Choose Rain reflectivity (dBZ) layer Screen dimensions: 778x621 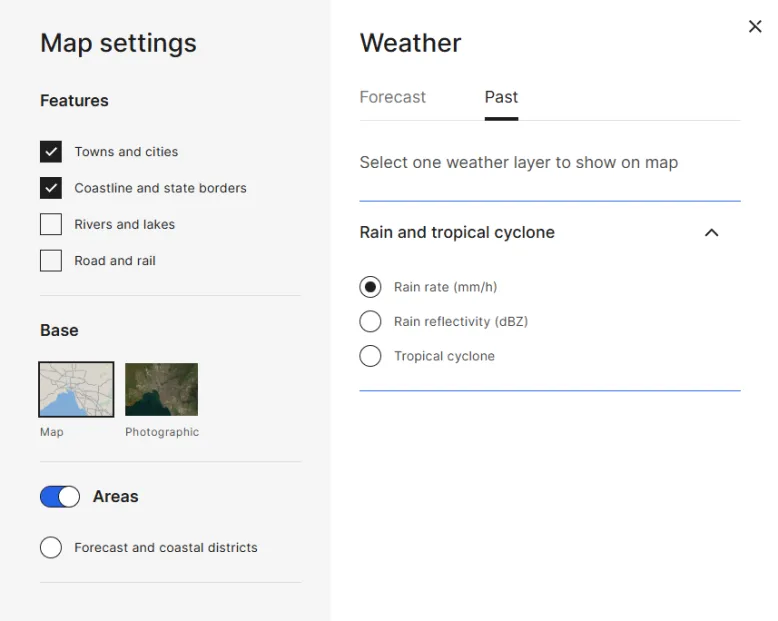tap(370, 321)
